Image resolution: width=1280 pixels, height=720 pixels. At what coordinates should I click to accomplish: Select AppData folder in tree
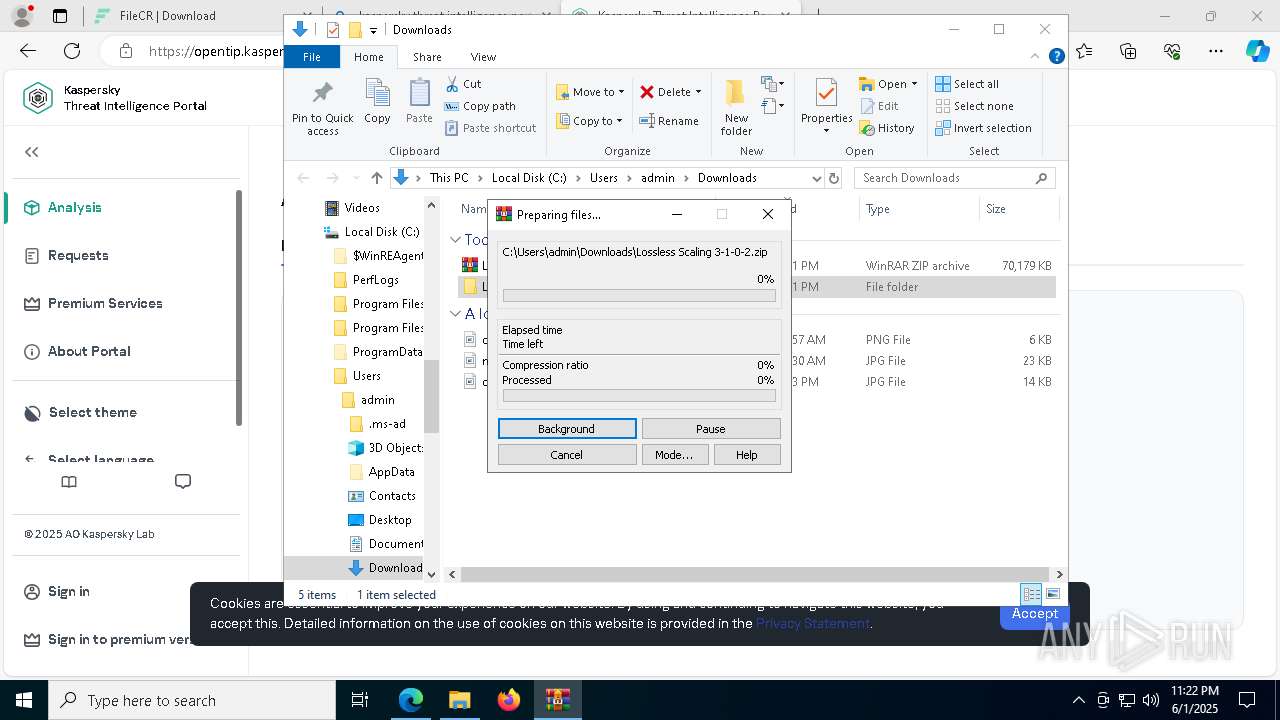(391, 472)
